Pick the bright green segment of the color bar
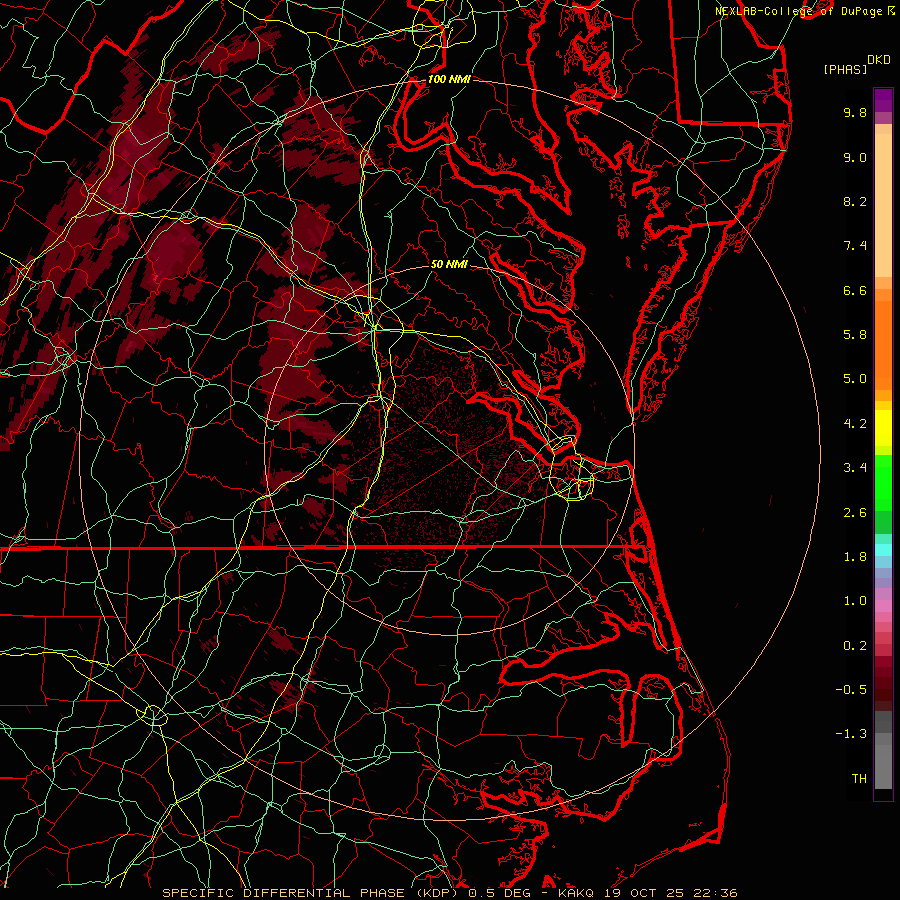900x900 pixels. click(883, 483)
